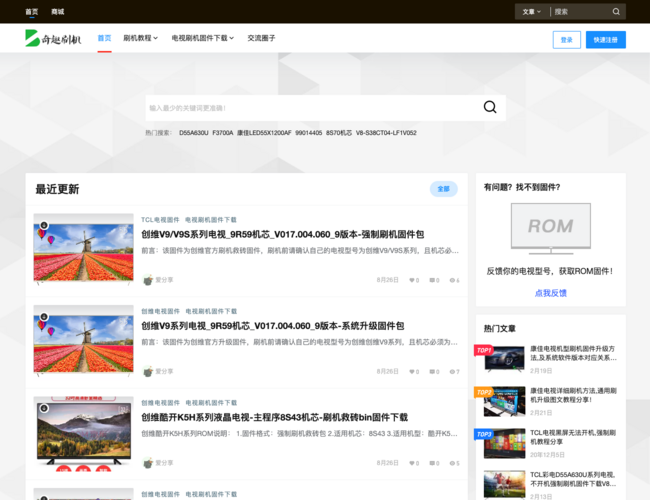Click the 奇趣刷机 site logo
This screenshot has width=650, height=500.
pos(53,38)
